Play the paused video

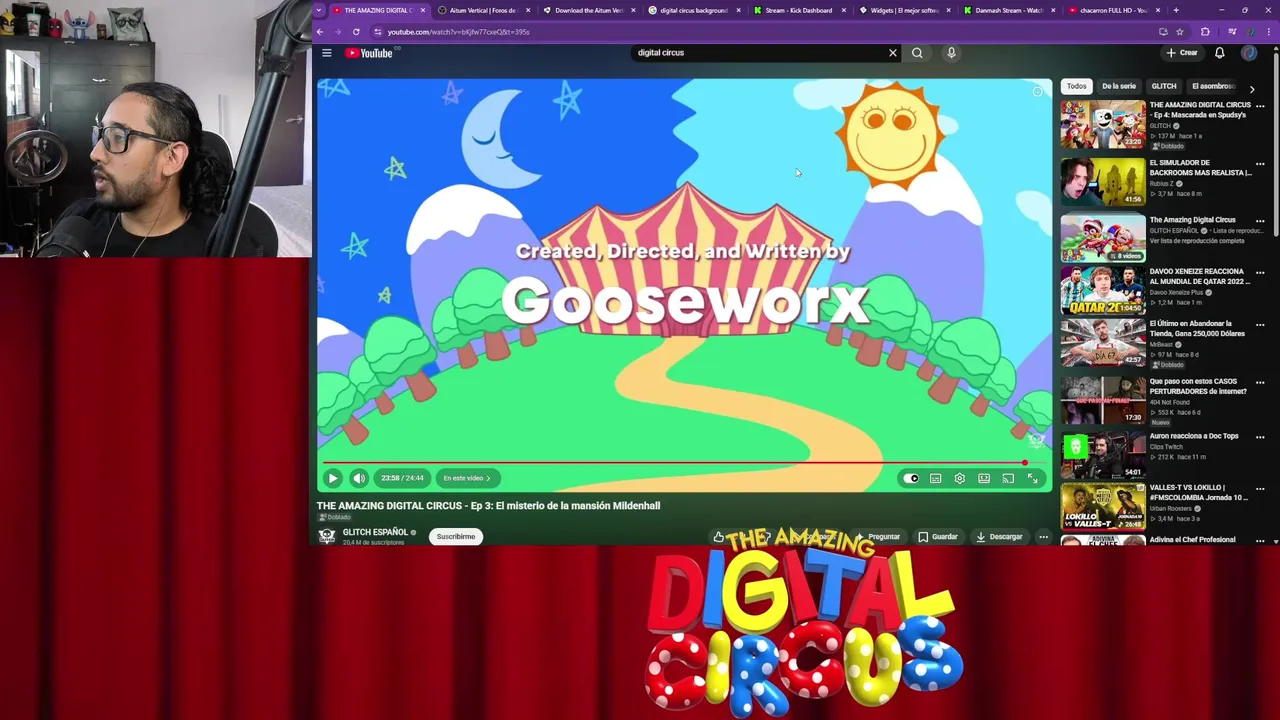(333, 478)
